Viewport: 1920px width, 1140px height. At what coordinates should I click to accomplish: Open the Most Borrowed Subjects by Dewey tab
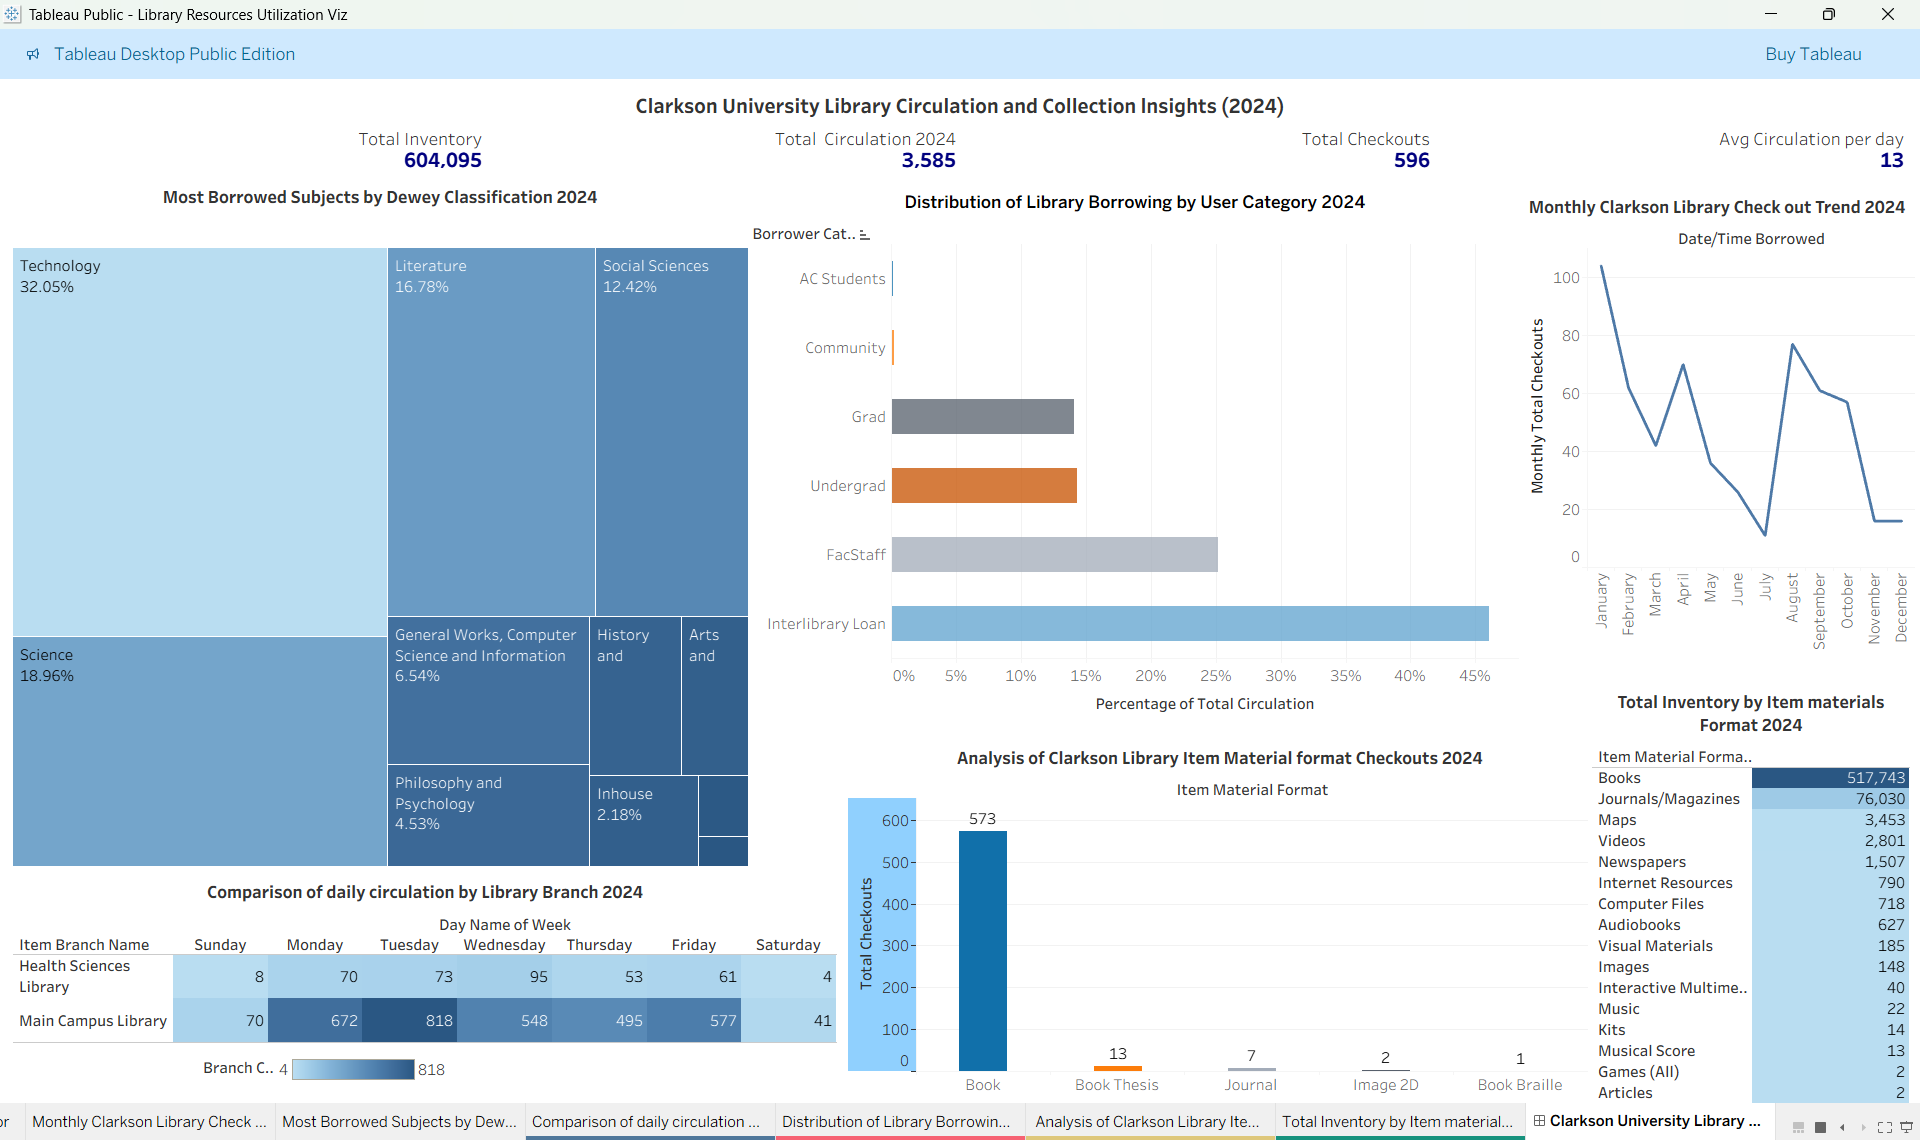(x=399, y=1122)
